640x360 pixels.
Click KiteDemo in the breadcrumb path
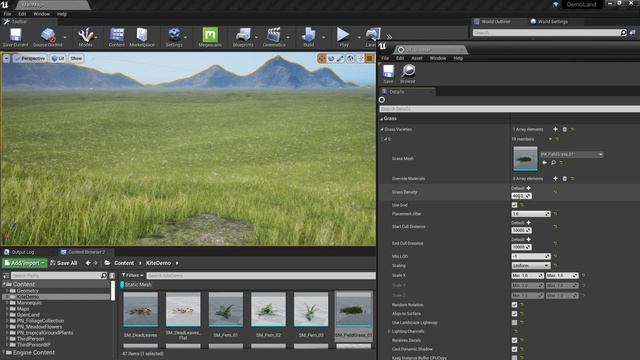(x=158, y=263)
